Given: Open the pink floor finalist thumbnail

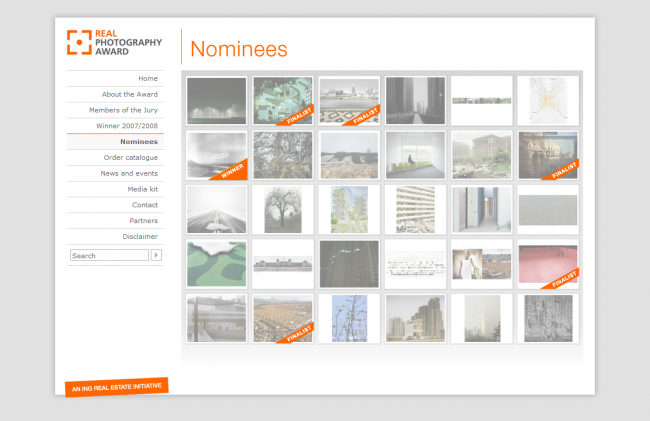Looking at the screenshot, I should point(548,264).
